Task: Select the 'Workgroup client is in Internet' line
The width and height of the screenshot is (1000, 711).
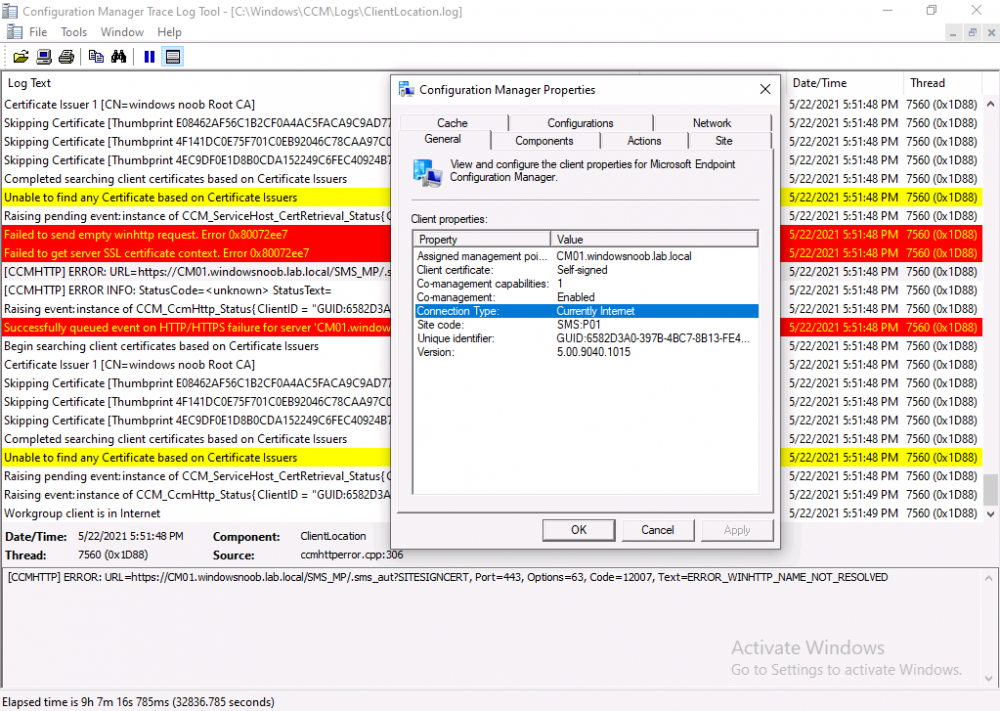Action: click(x=196, y=513)
